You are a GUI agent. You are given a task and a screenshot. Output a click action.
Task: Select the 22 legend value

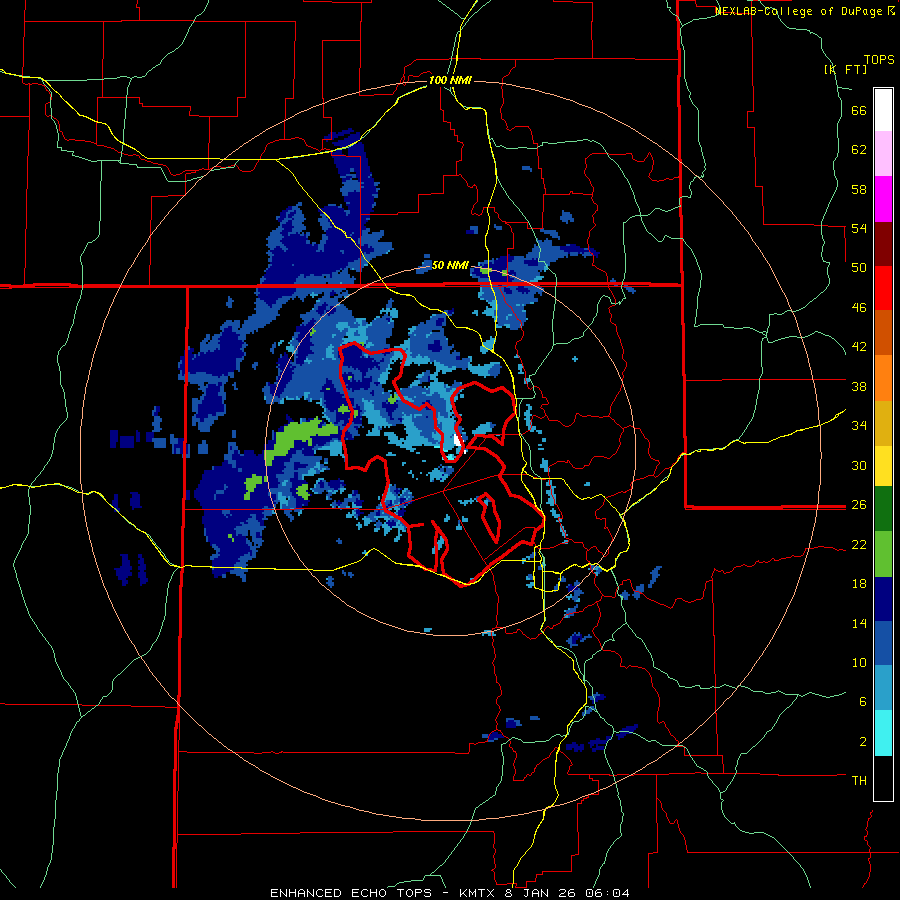(859, 545)
